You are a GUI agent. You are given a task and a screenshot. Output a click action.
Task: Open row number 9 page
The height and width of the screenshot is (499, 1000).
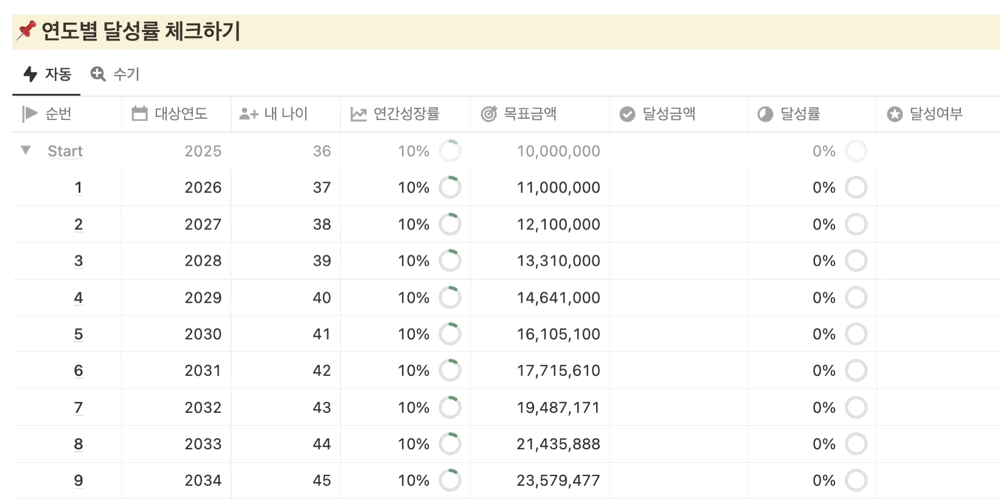coord(78,481)
